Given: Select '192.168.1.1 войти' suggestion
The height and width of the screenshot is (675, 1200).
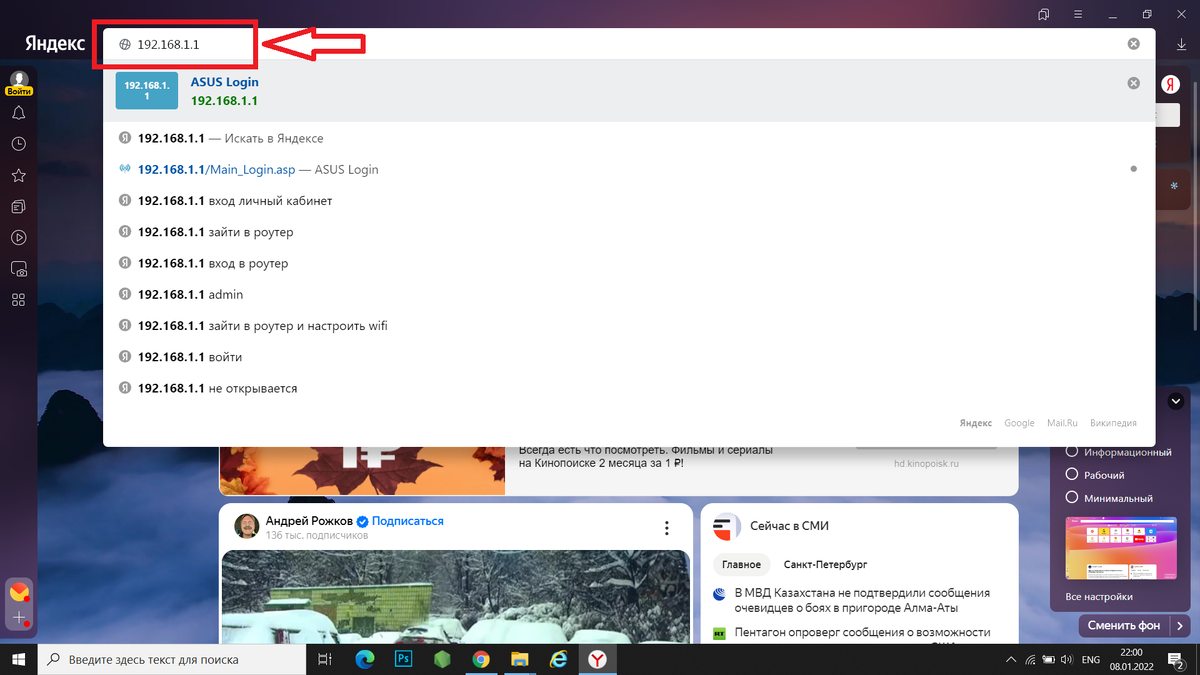Looking at the screenshot, I should click(629, 357).
